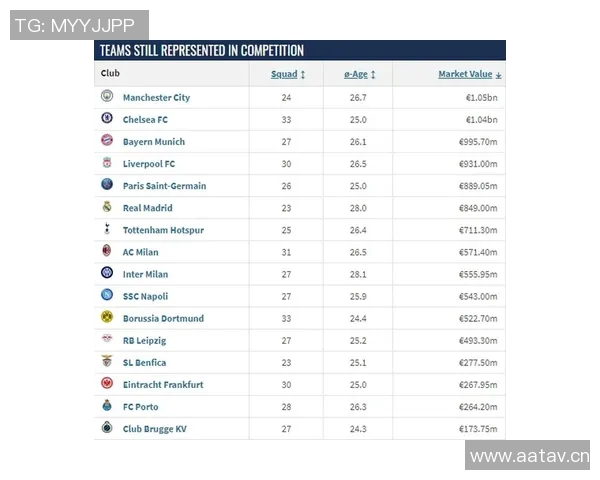Click the Liverpool FC club crest
Screen dimensions: 600x480
(x=107, y=163)
